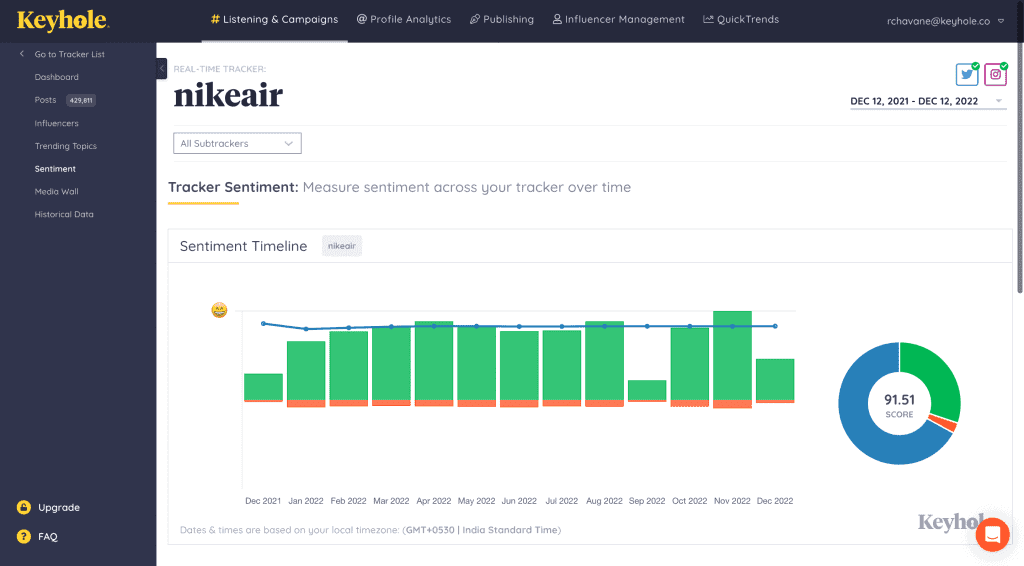Click the Sep 2022 green bar
This screenshot has width=1024, height=566.
647,390
